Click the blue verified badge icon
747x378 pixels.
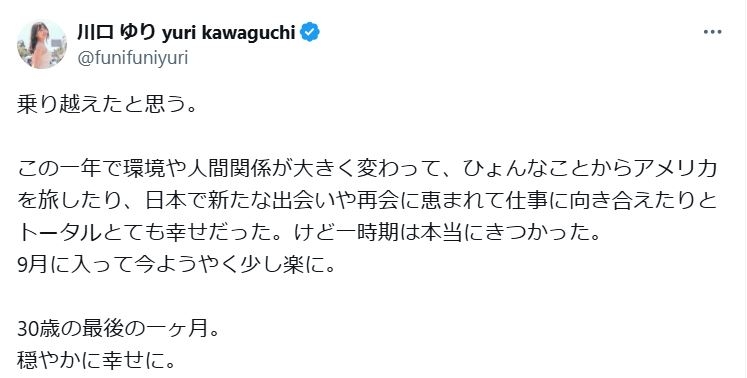[310, 32]
